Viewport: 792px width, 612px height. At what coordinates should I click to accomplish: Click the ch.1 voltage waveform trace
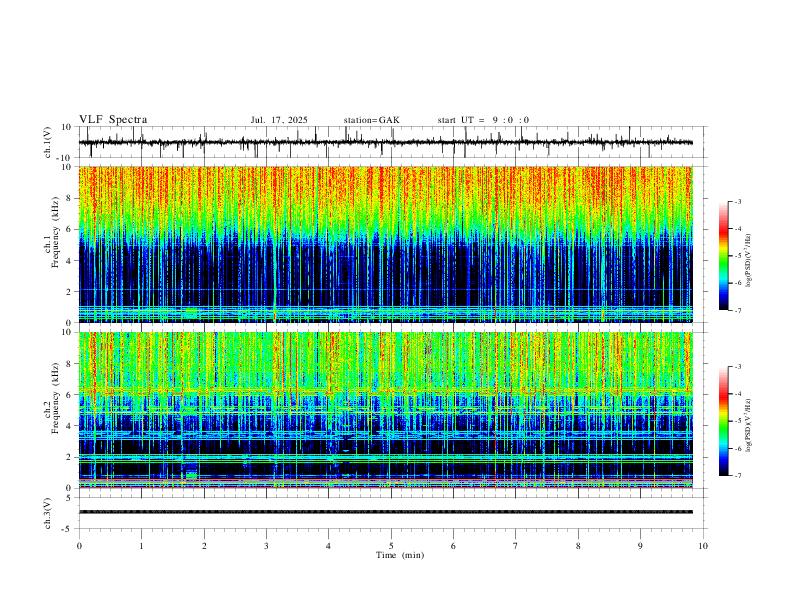tap(385, 142)
